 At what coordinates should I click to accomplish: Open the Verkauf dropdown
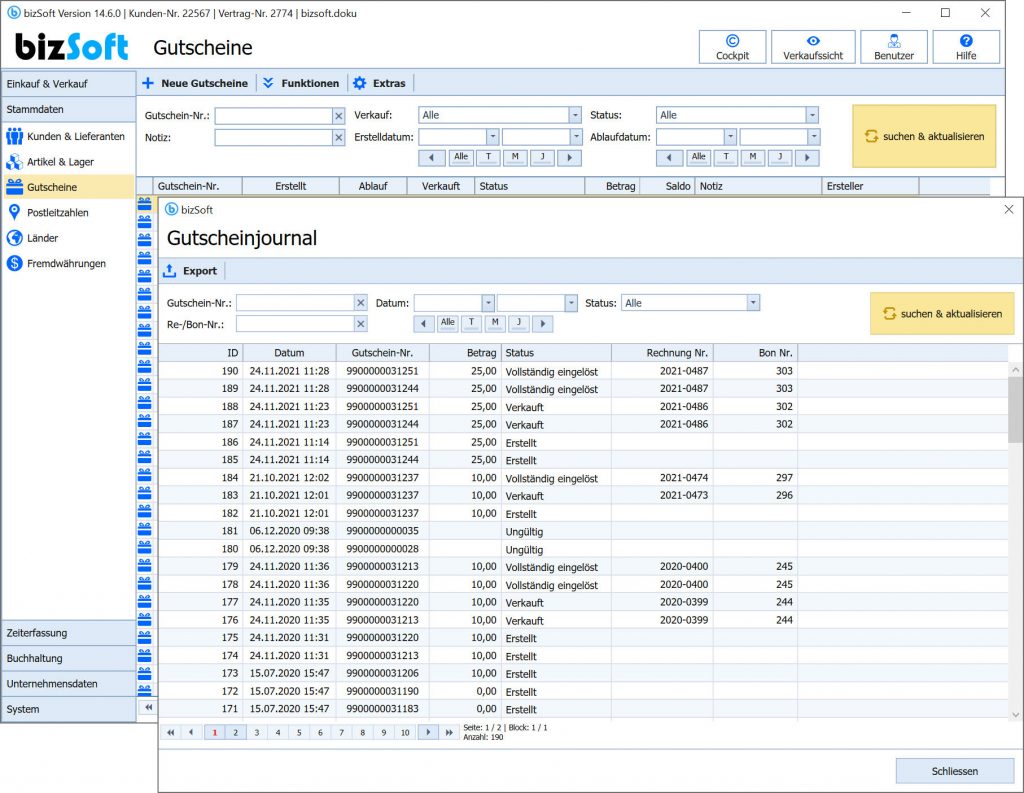pyautogui.click(x=575, y=115)
